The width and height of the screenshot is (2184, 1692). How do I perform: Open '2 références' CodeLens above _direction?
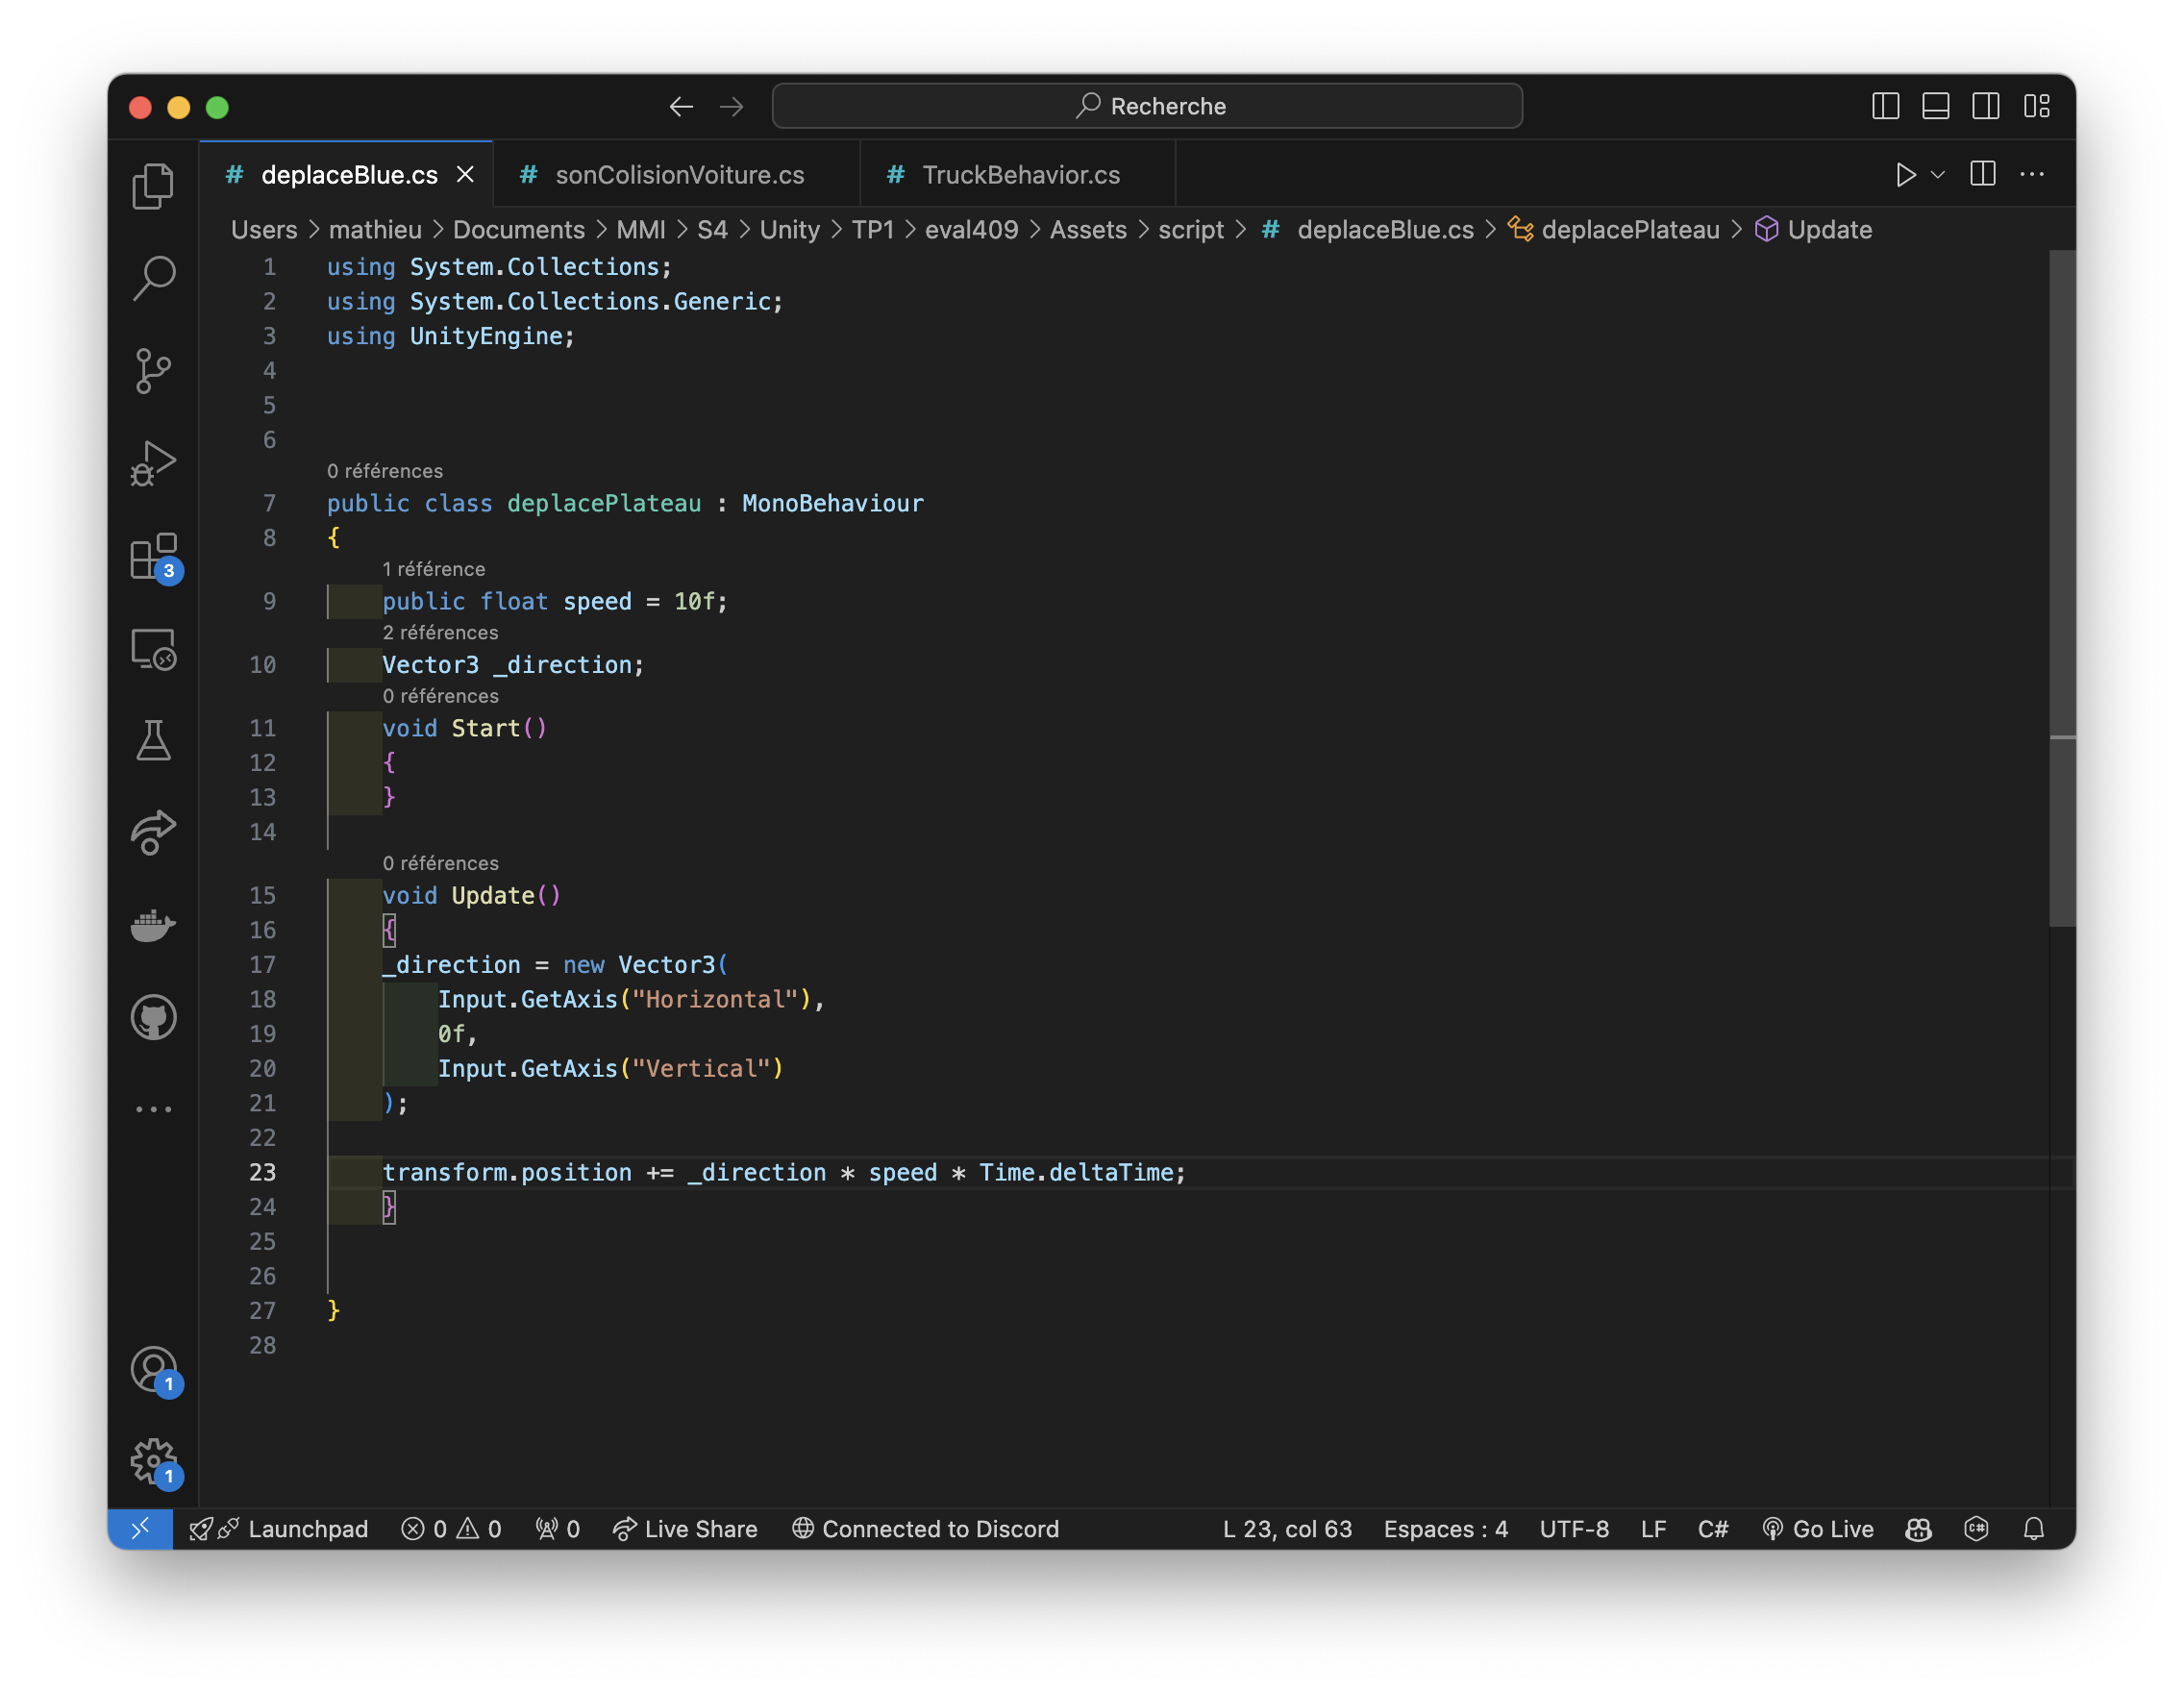440,633
